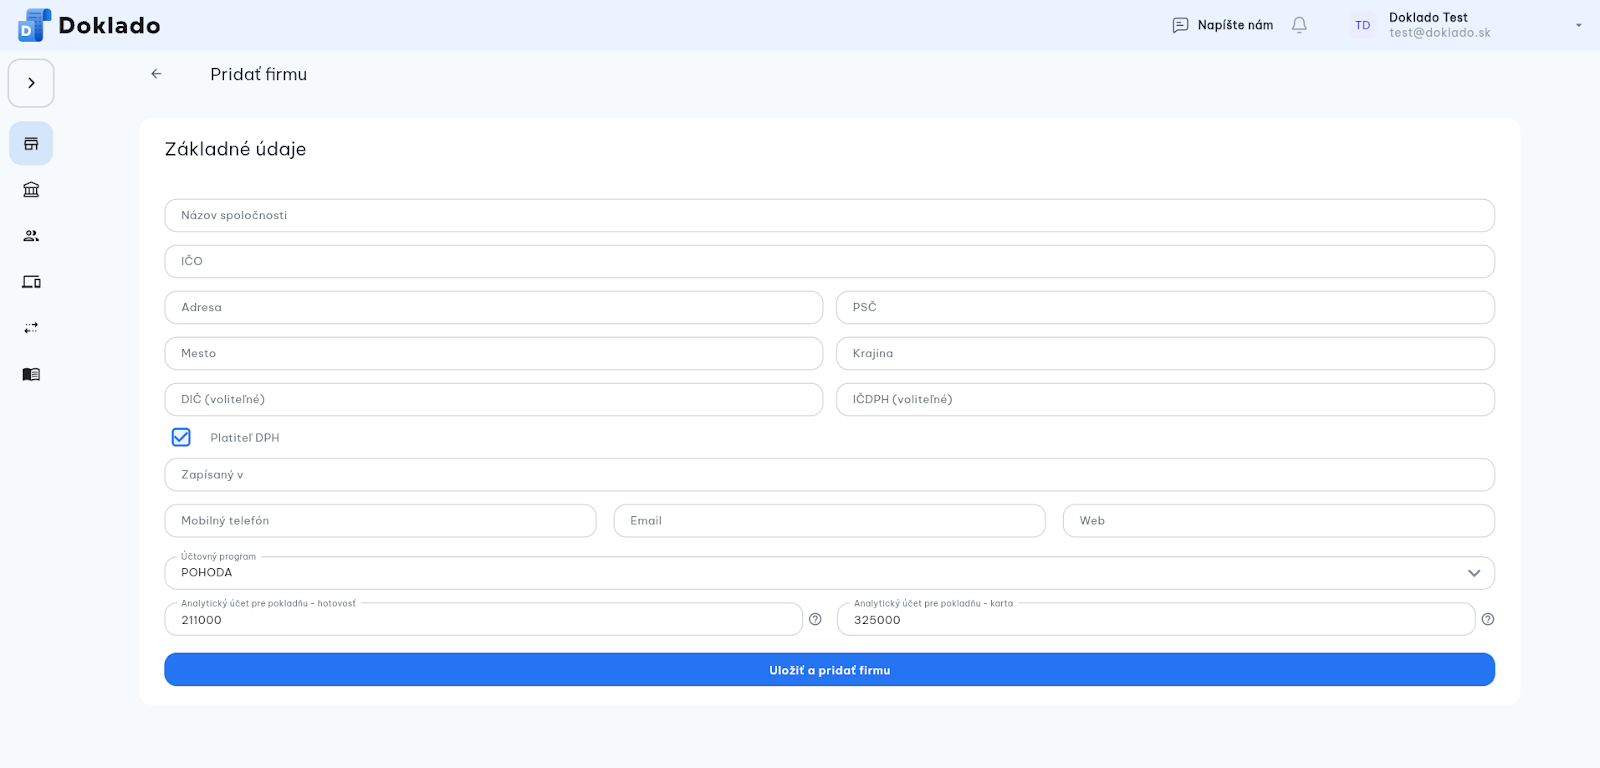
Task: Click Uložiť a pridať firmu button
Action: (x=829, y=670)
